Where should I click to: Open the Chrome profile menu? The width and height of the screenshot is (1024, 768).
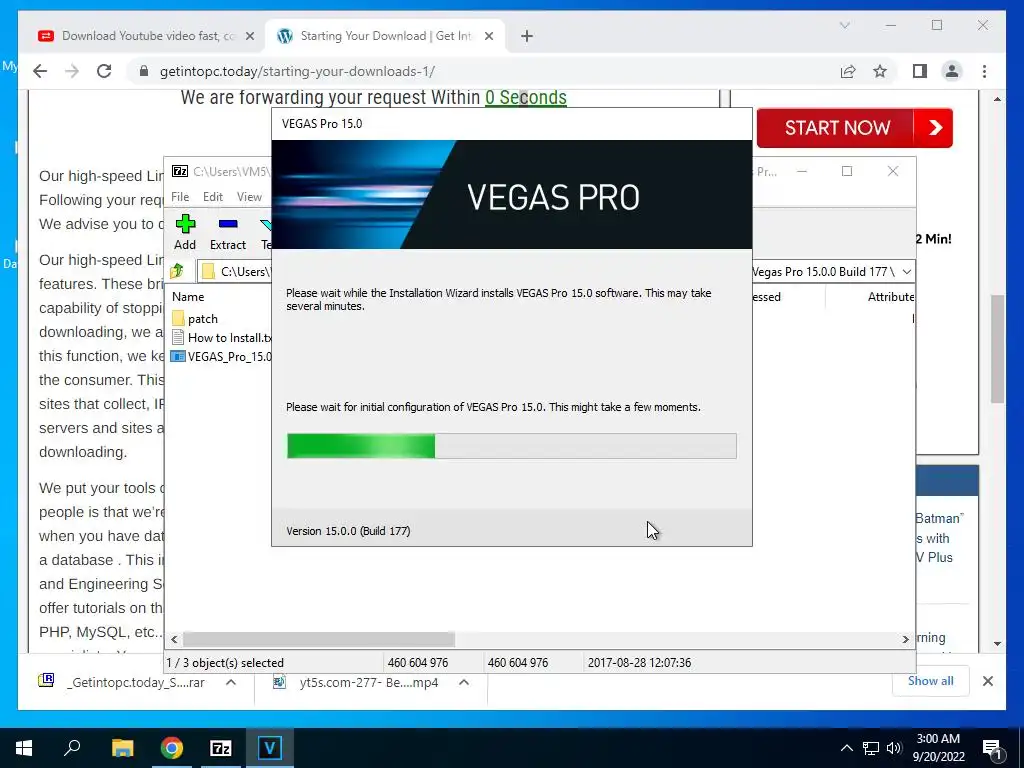tap(952, 71)
